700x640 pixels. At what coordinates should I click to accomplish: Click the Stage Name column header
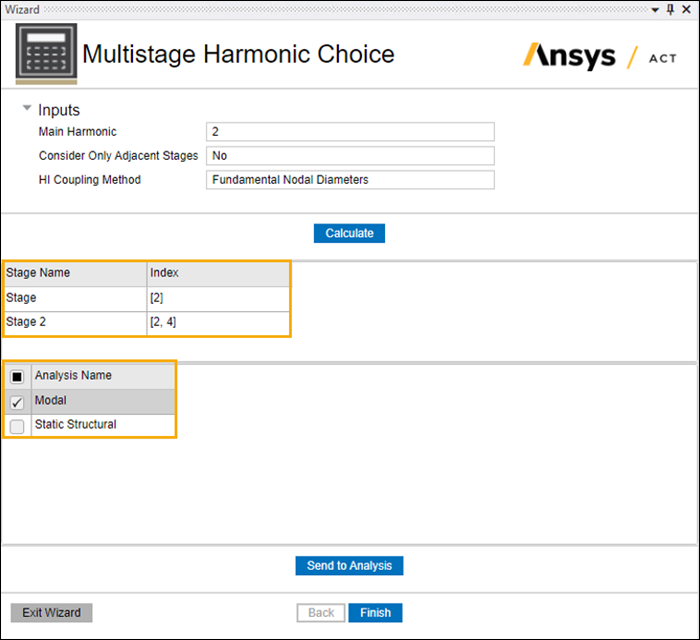(x=75, y=273)
